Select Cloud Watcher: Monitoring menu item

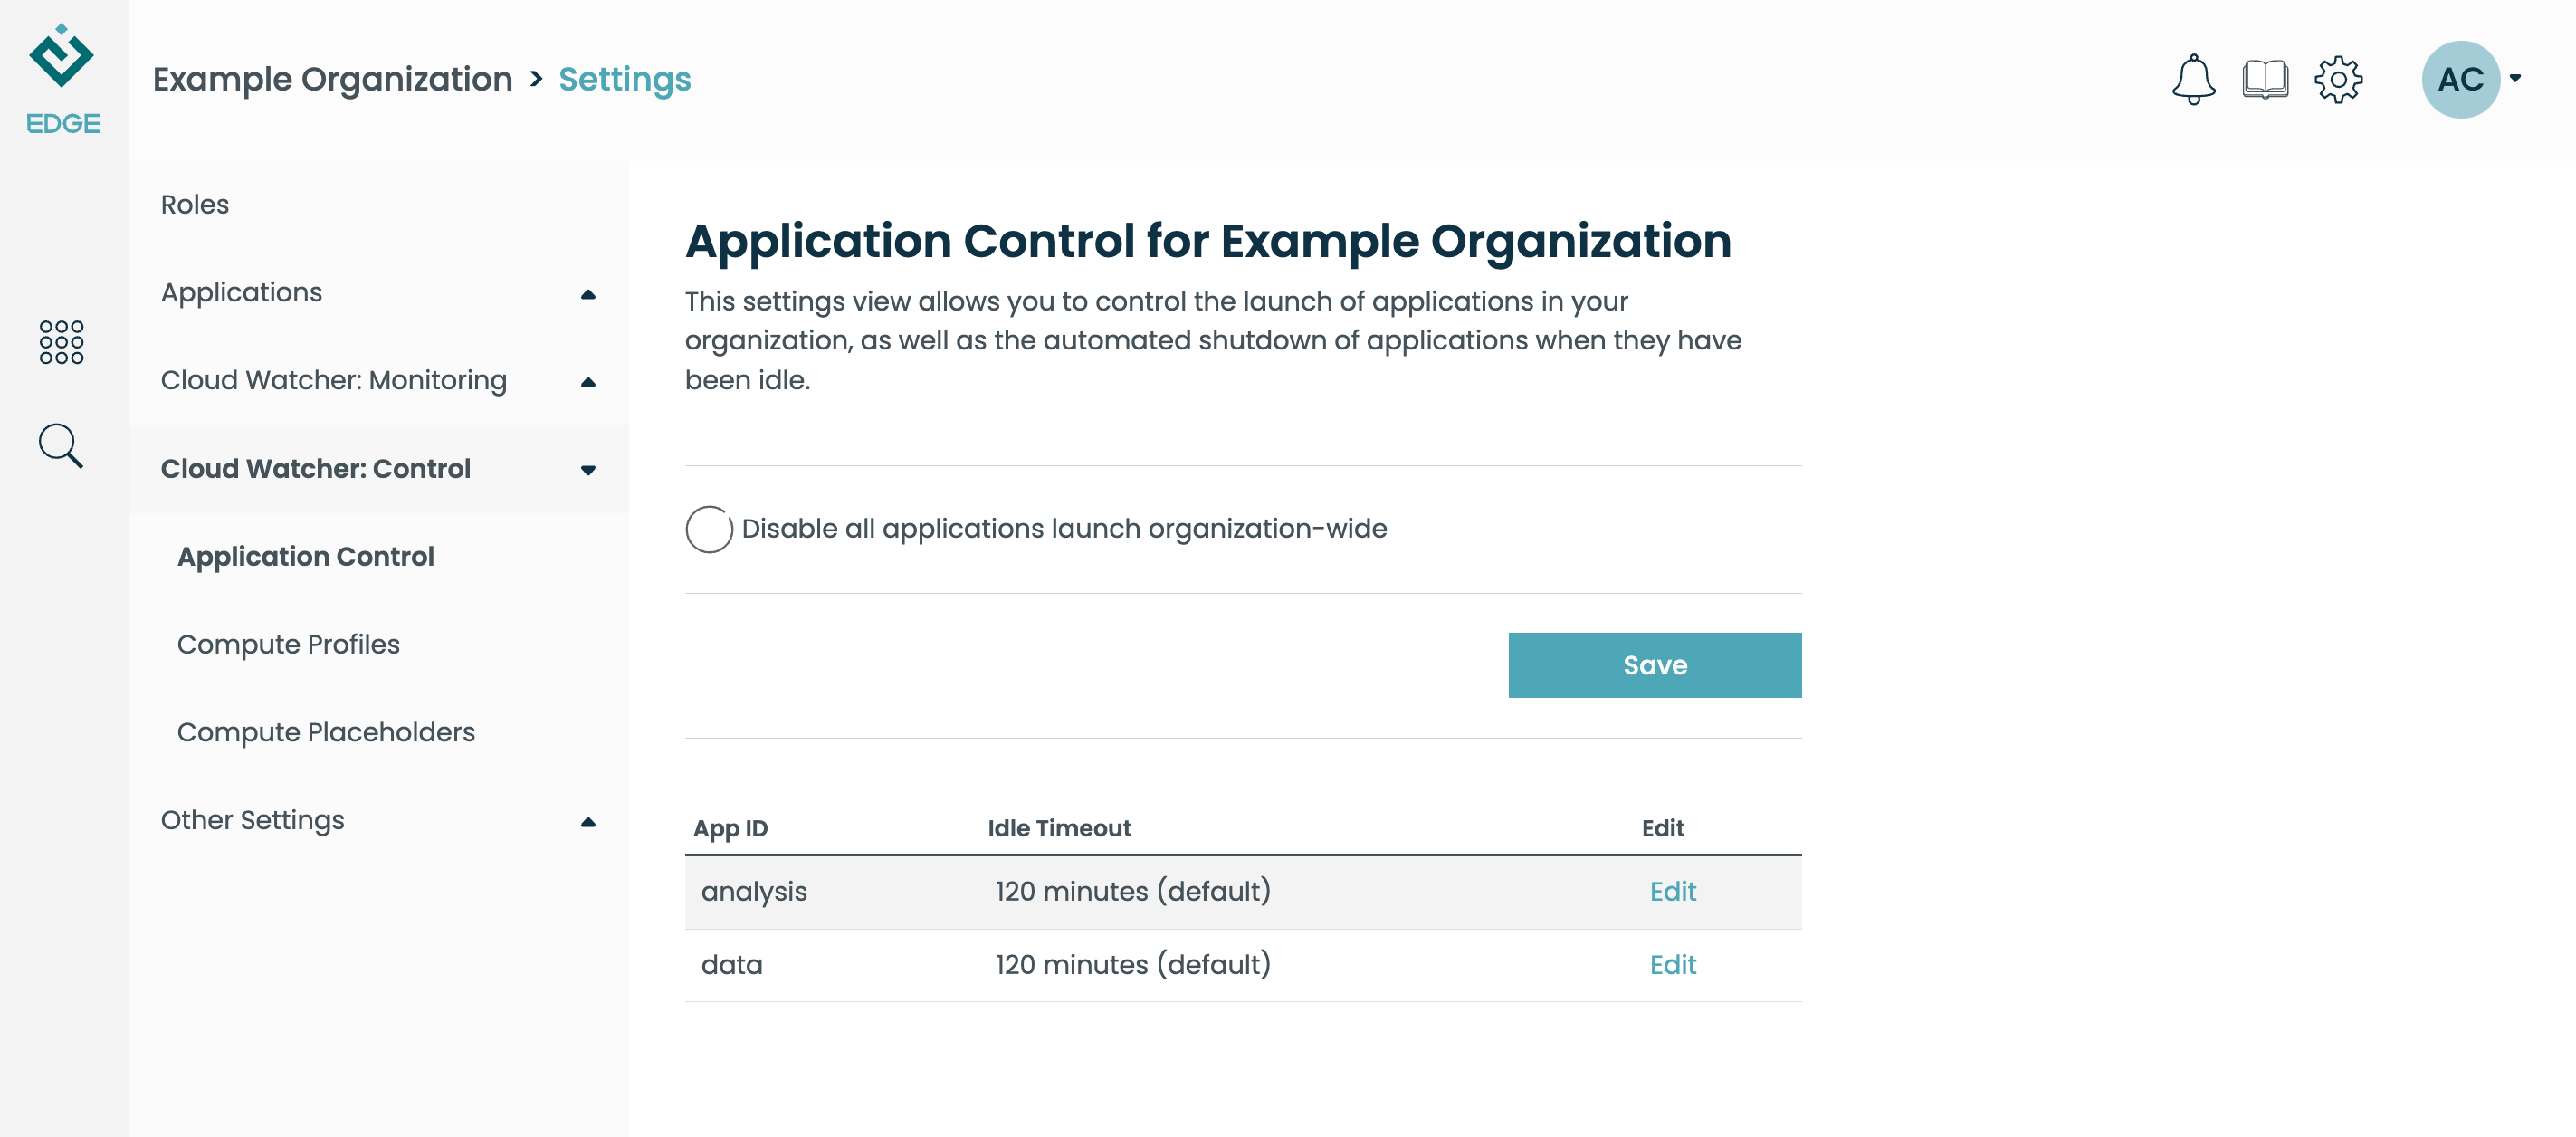[x=334, y=380]
